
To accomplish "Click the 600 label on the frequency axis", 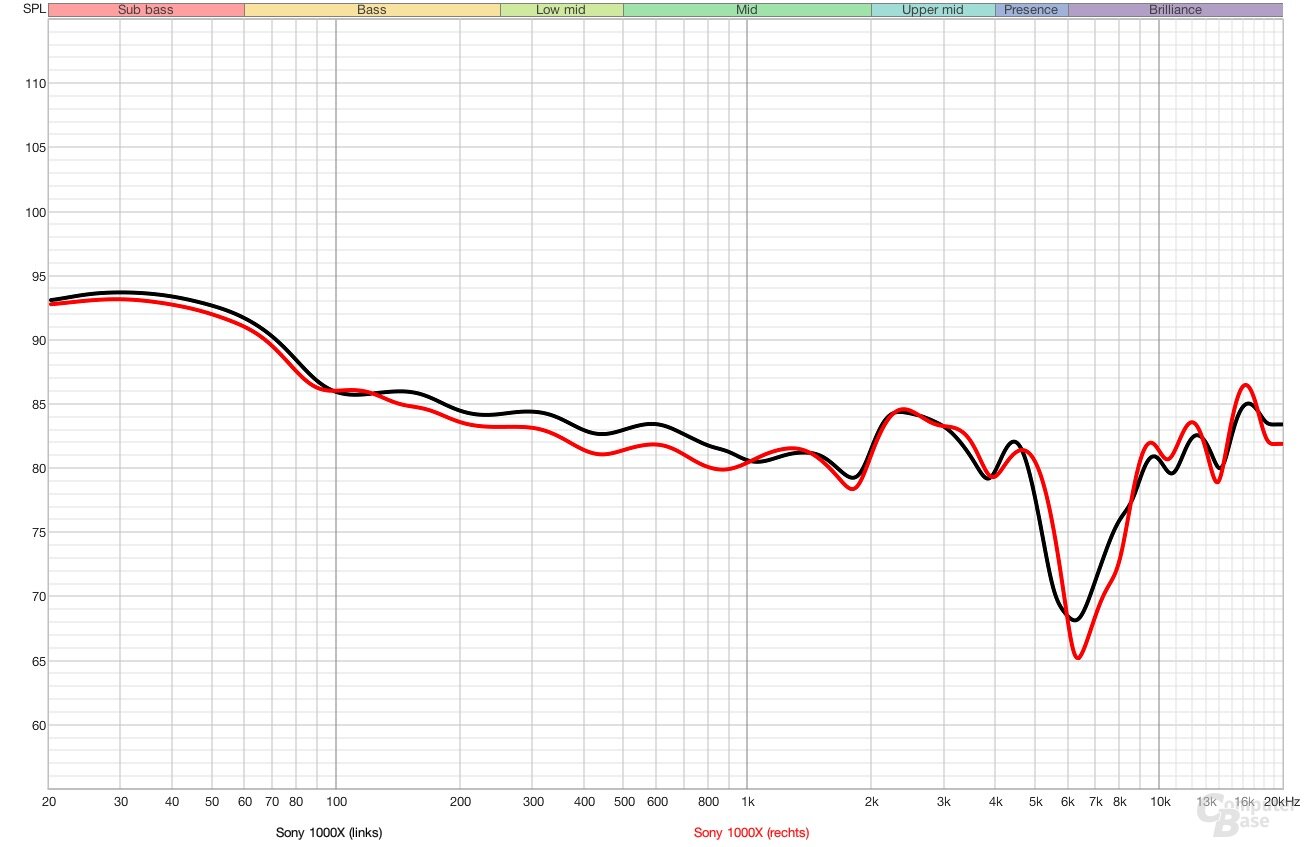I will [656, 802].
